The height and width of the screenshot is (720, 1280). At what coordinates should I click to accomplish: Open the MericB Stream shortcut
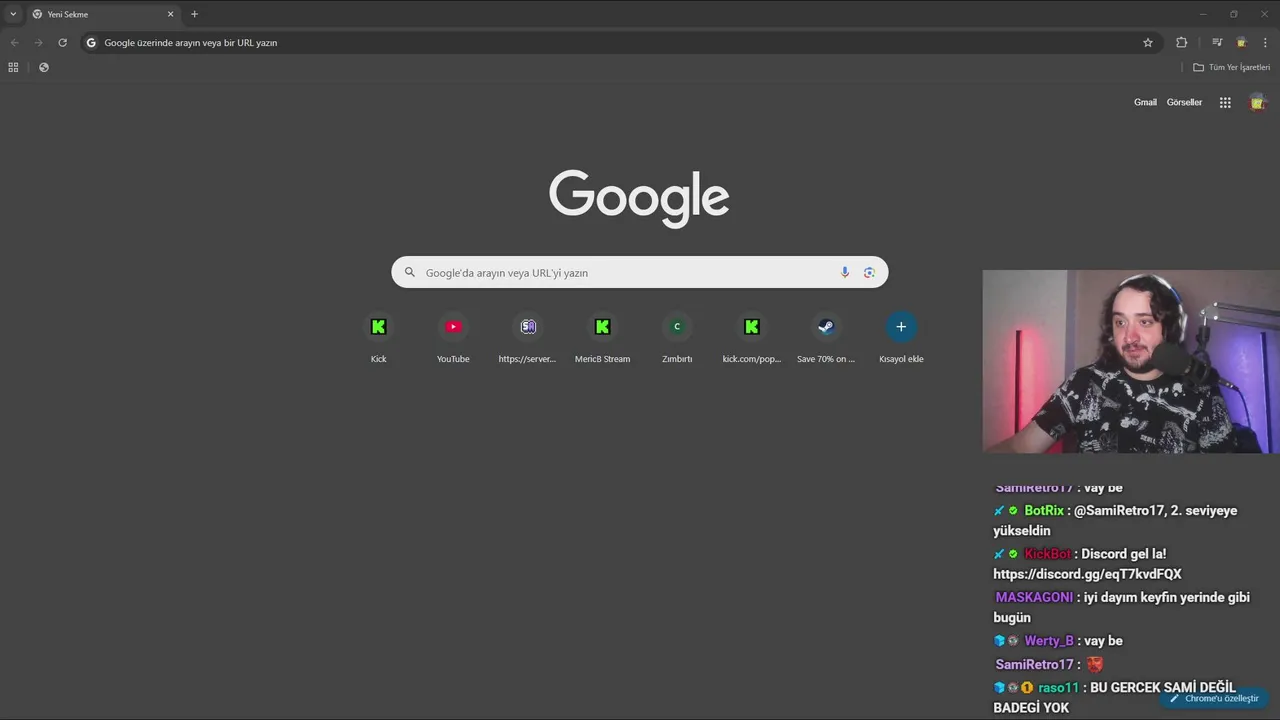click(x=602, y=338)
